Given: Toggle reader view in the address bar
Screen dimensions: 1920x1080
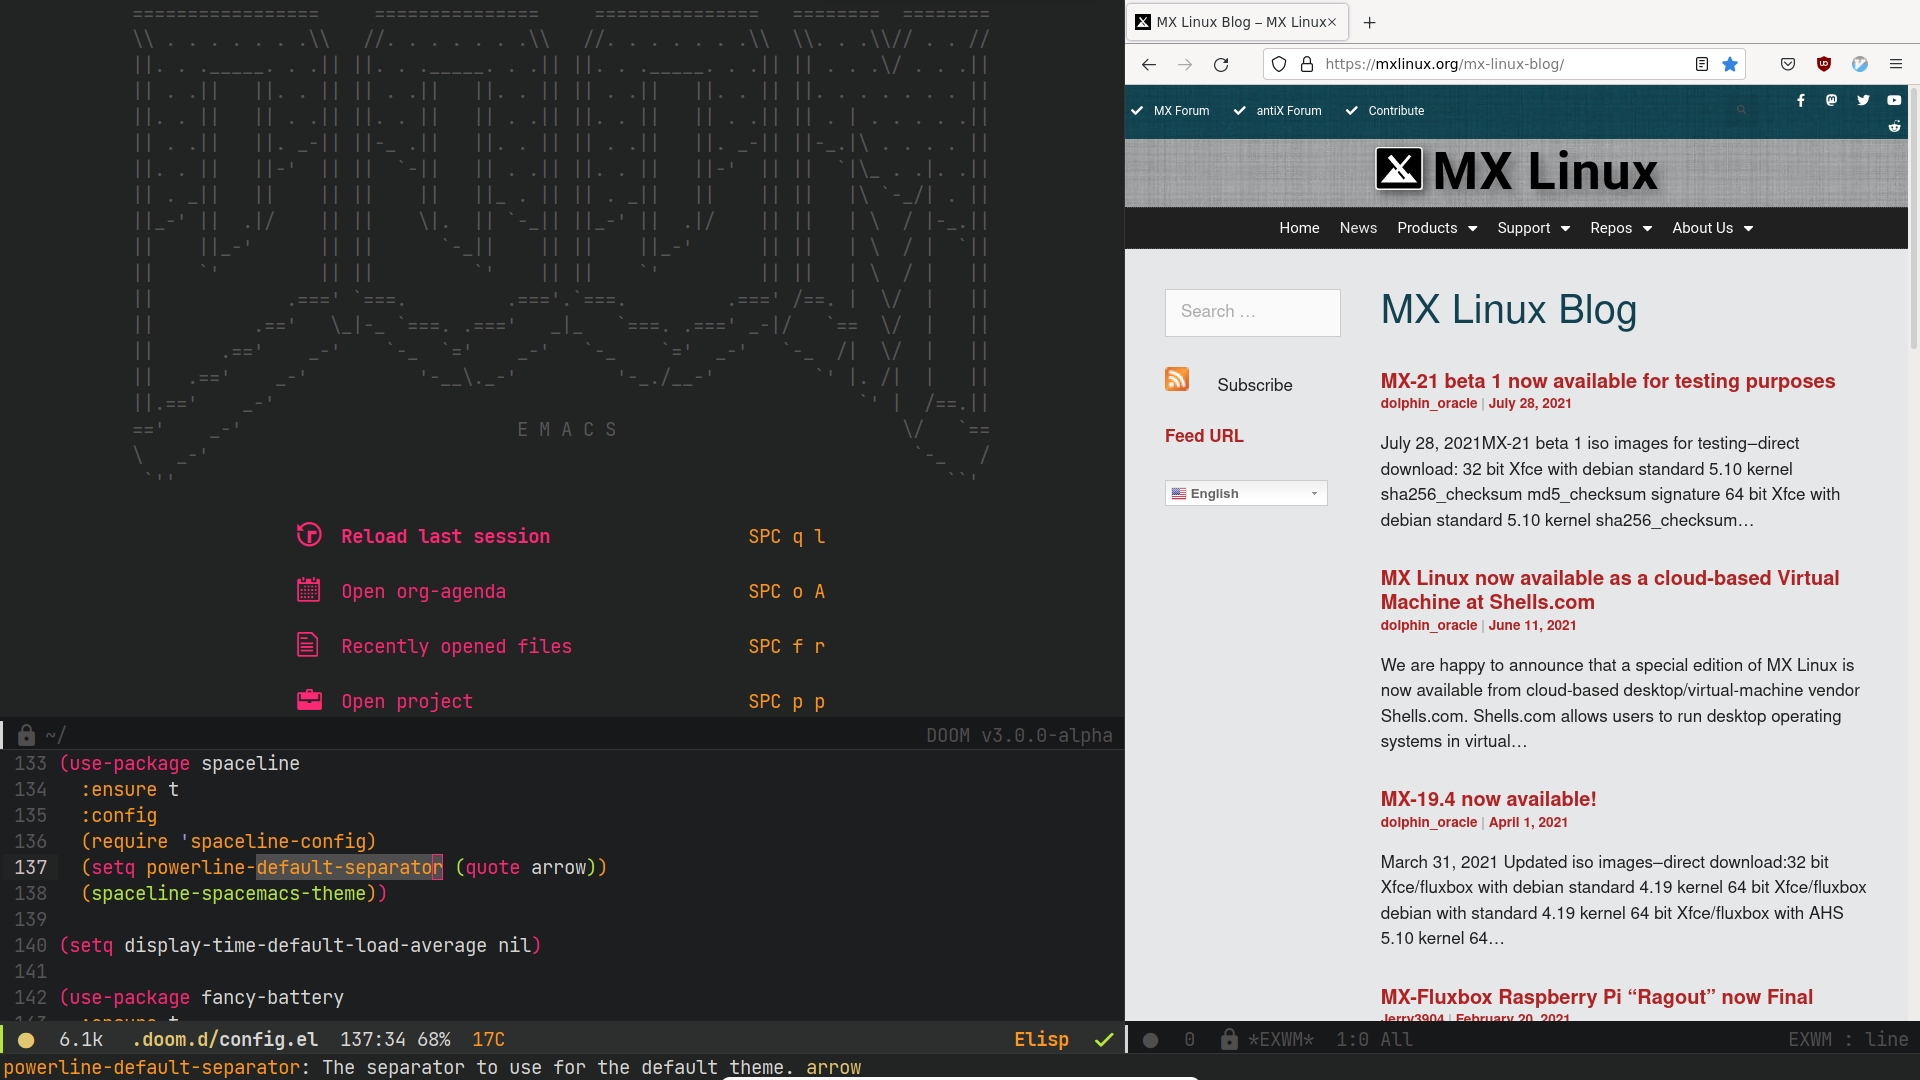Looking at the screenshot, I should [x=1701, y=63].
